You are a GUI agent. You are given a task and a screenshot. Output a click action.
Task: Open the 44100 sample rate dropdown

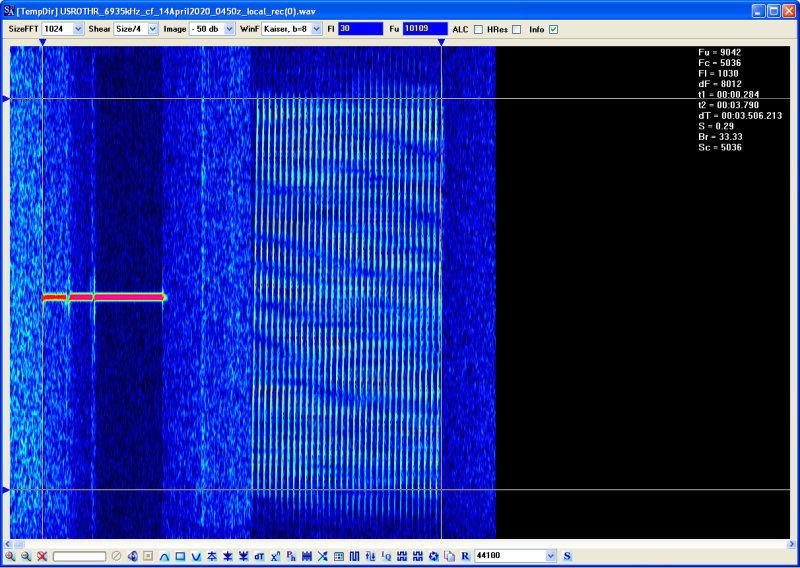[551, 556]
